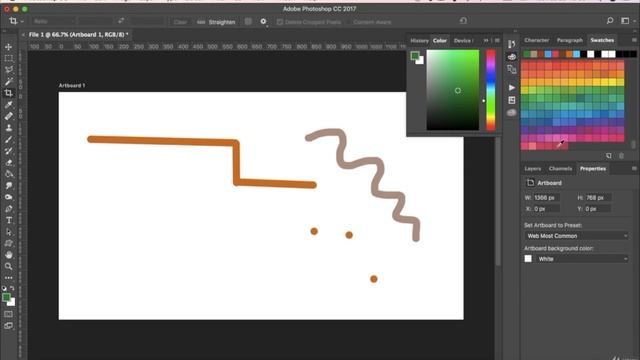Screen dimensions: 640x360
Task: Switch to the Swatches tab
Action: (x=602, y=40)
